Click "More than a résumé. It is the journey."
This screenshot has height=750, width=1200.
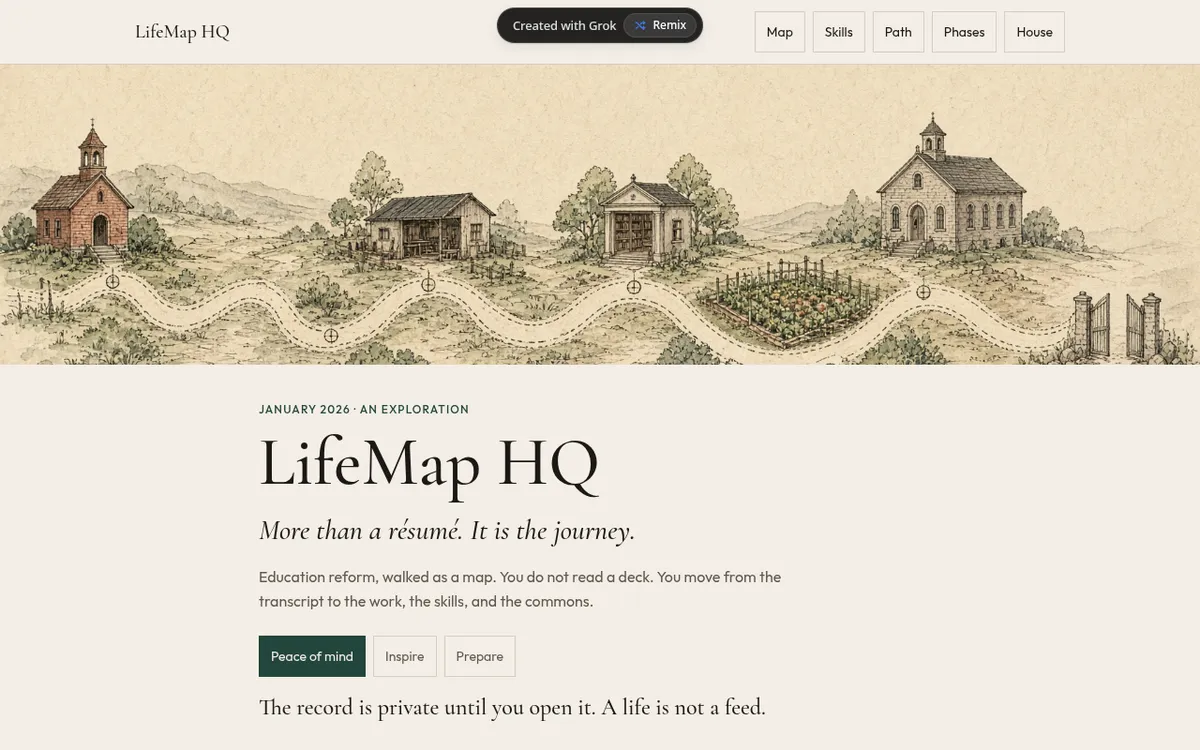[447, 530]
